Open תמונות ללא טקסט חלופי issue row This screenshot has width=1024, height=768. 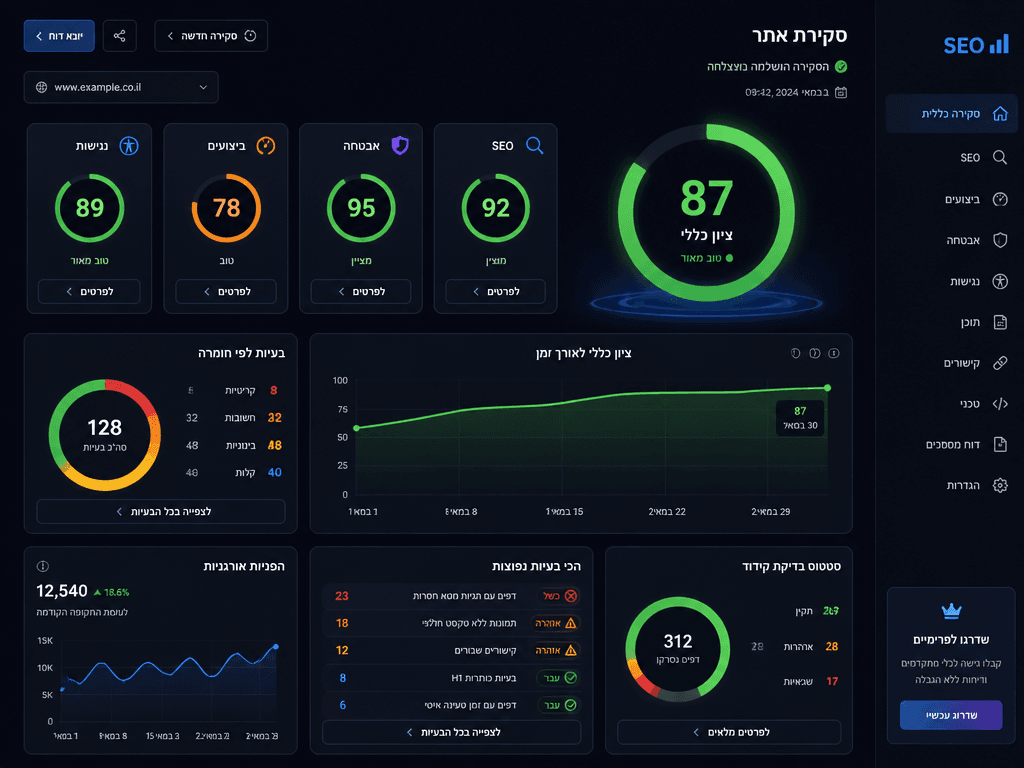coord(452,623)
